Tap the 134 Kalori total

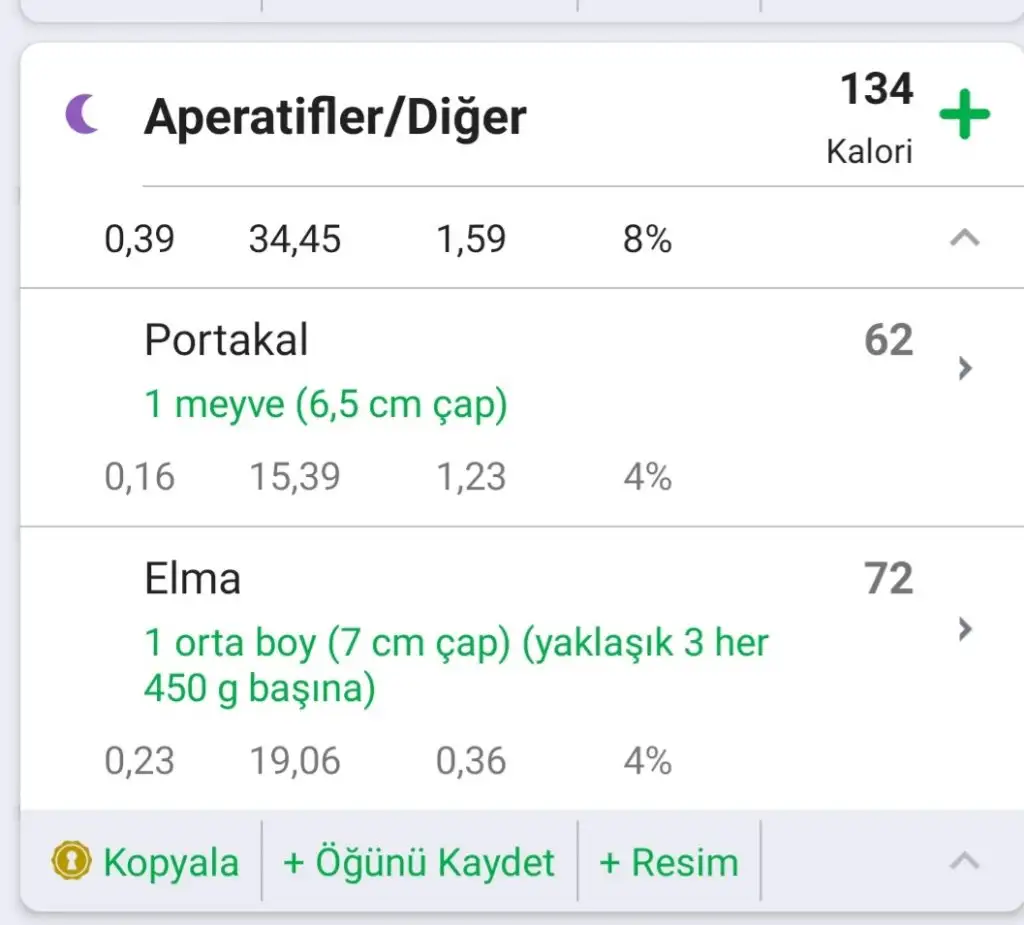[x=874, y=115]
